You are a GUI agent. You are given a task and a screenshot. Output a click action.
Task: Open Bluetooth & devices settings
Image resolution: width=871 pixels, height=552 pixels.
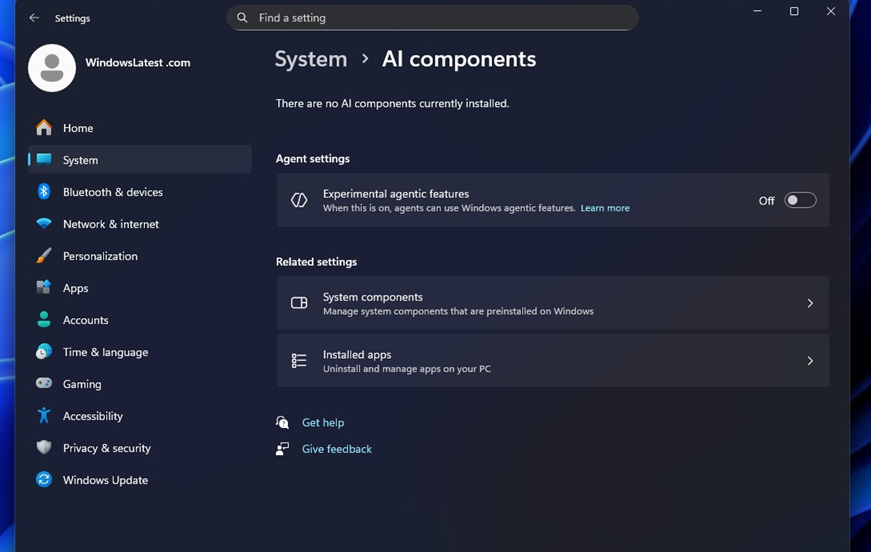[x=139, y=192]
